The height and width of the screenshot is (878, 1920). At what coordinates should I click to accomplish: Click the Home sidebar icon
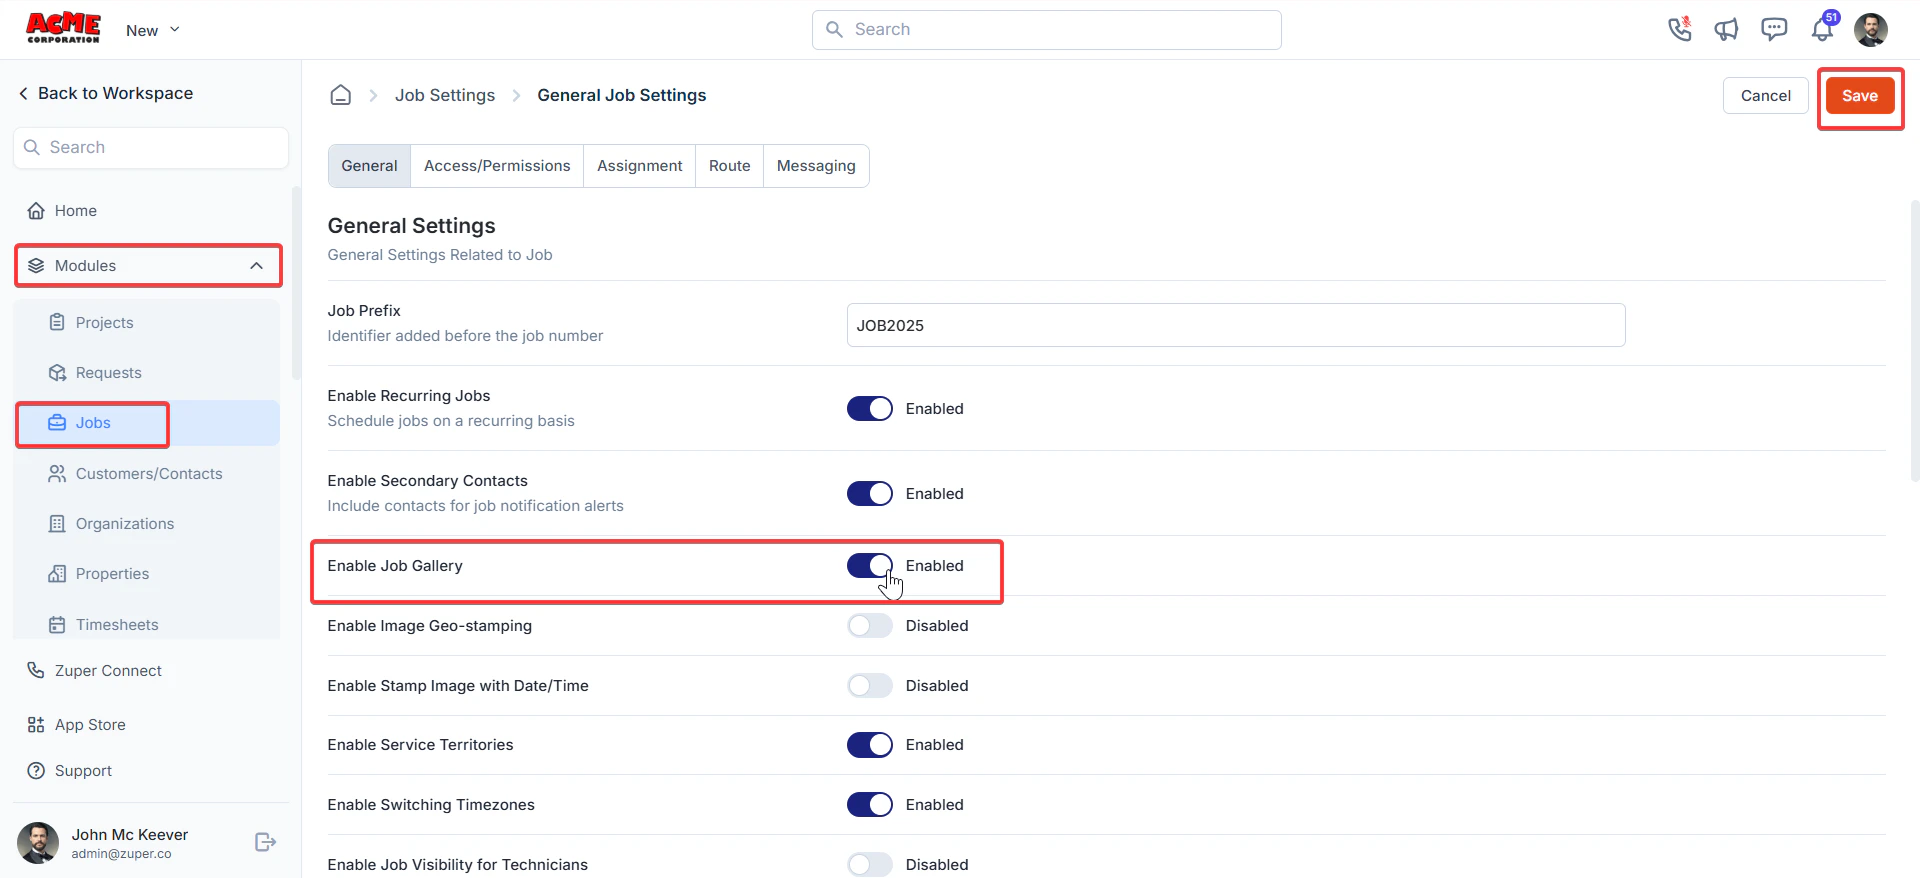click(x=36, y=210)
